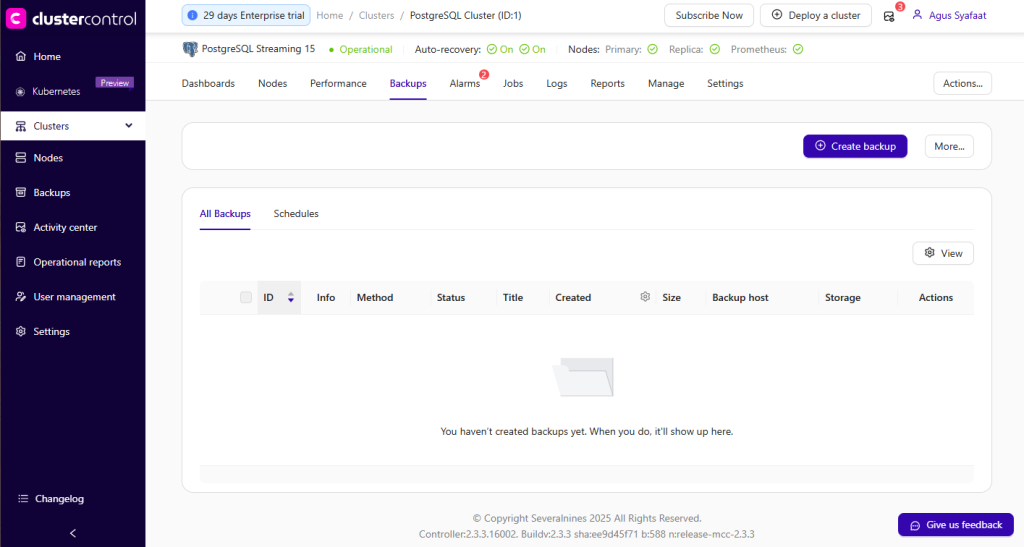This screenshot has width=1024, height=547.
Task: Click the Activity center sidebar icon
Action: click(x=21, y=227)
